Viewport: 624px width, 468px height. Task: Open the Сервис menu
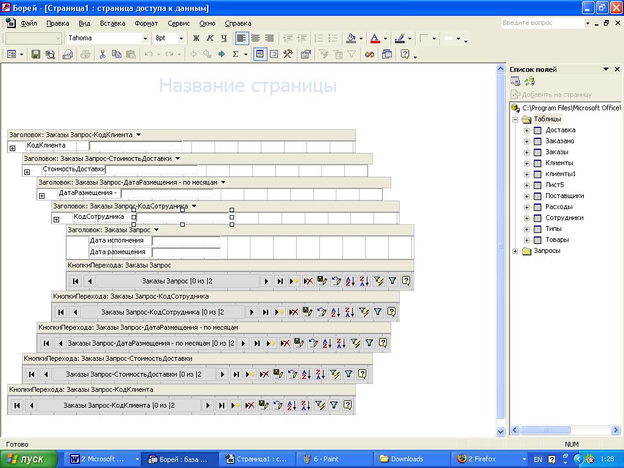[x=180, y=22]
